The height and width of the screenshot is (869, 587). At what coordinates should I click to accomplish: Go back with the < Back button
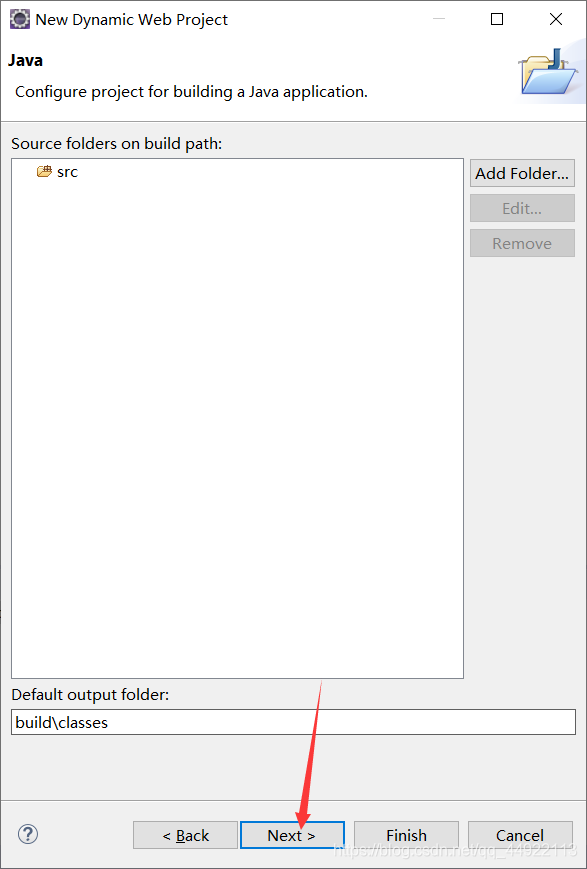(186, 835)
